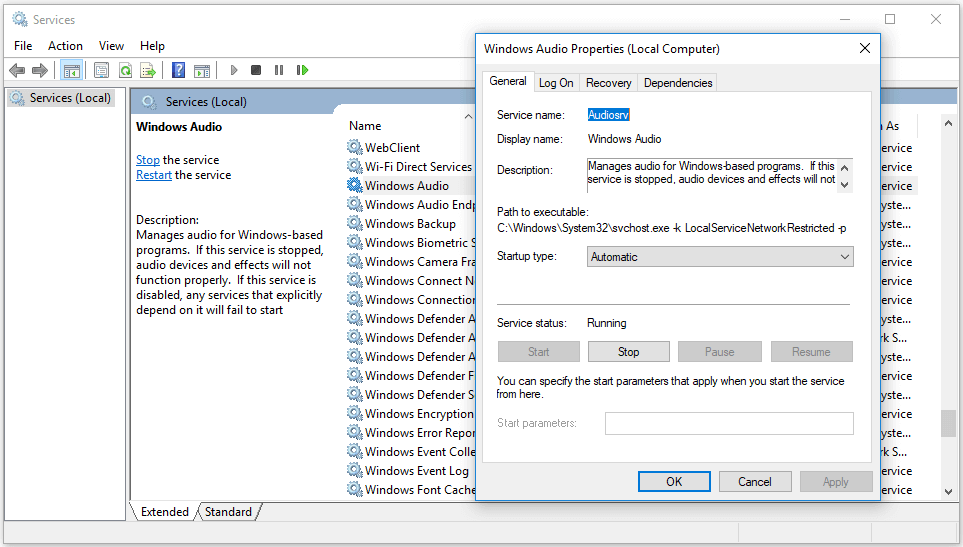Screen dimensions: 963x547
Task: Click the Export List toolbar icon
Action: point(148,71)
